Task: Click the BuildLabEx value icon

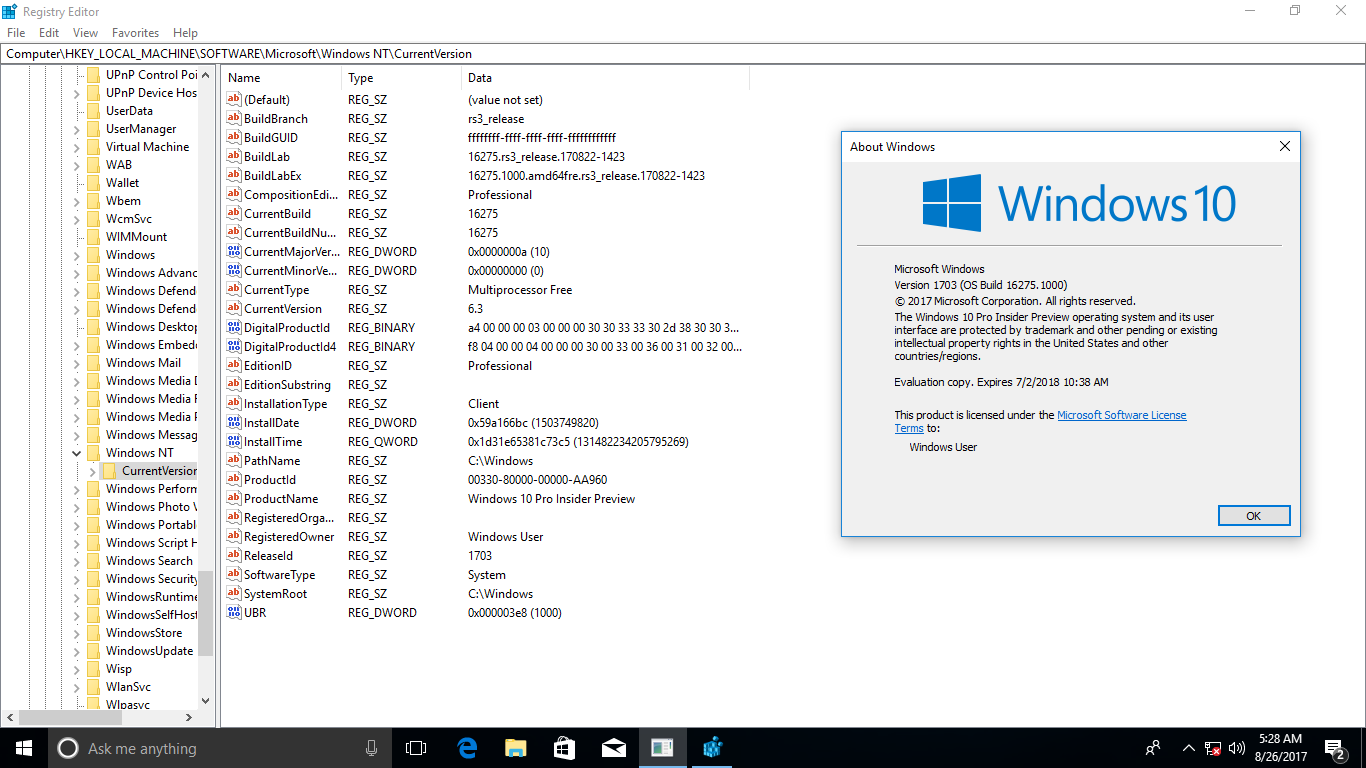Action: point(234,175)
